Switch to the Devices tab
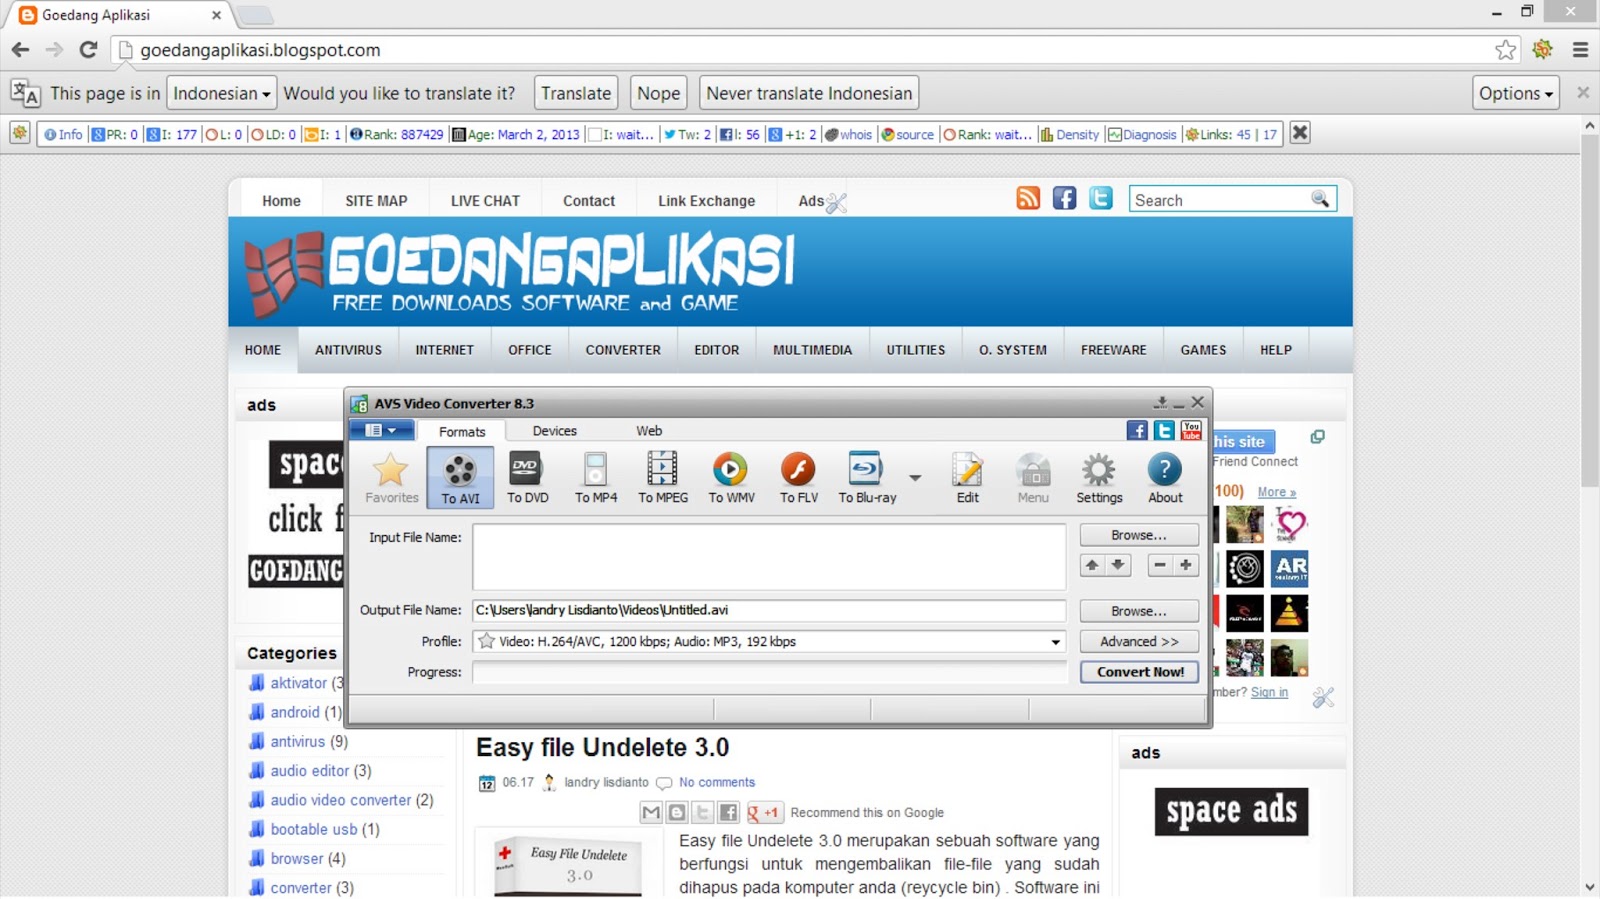1600x899 pixels. [554, 431]
